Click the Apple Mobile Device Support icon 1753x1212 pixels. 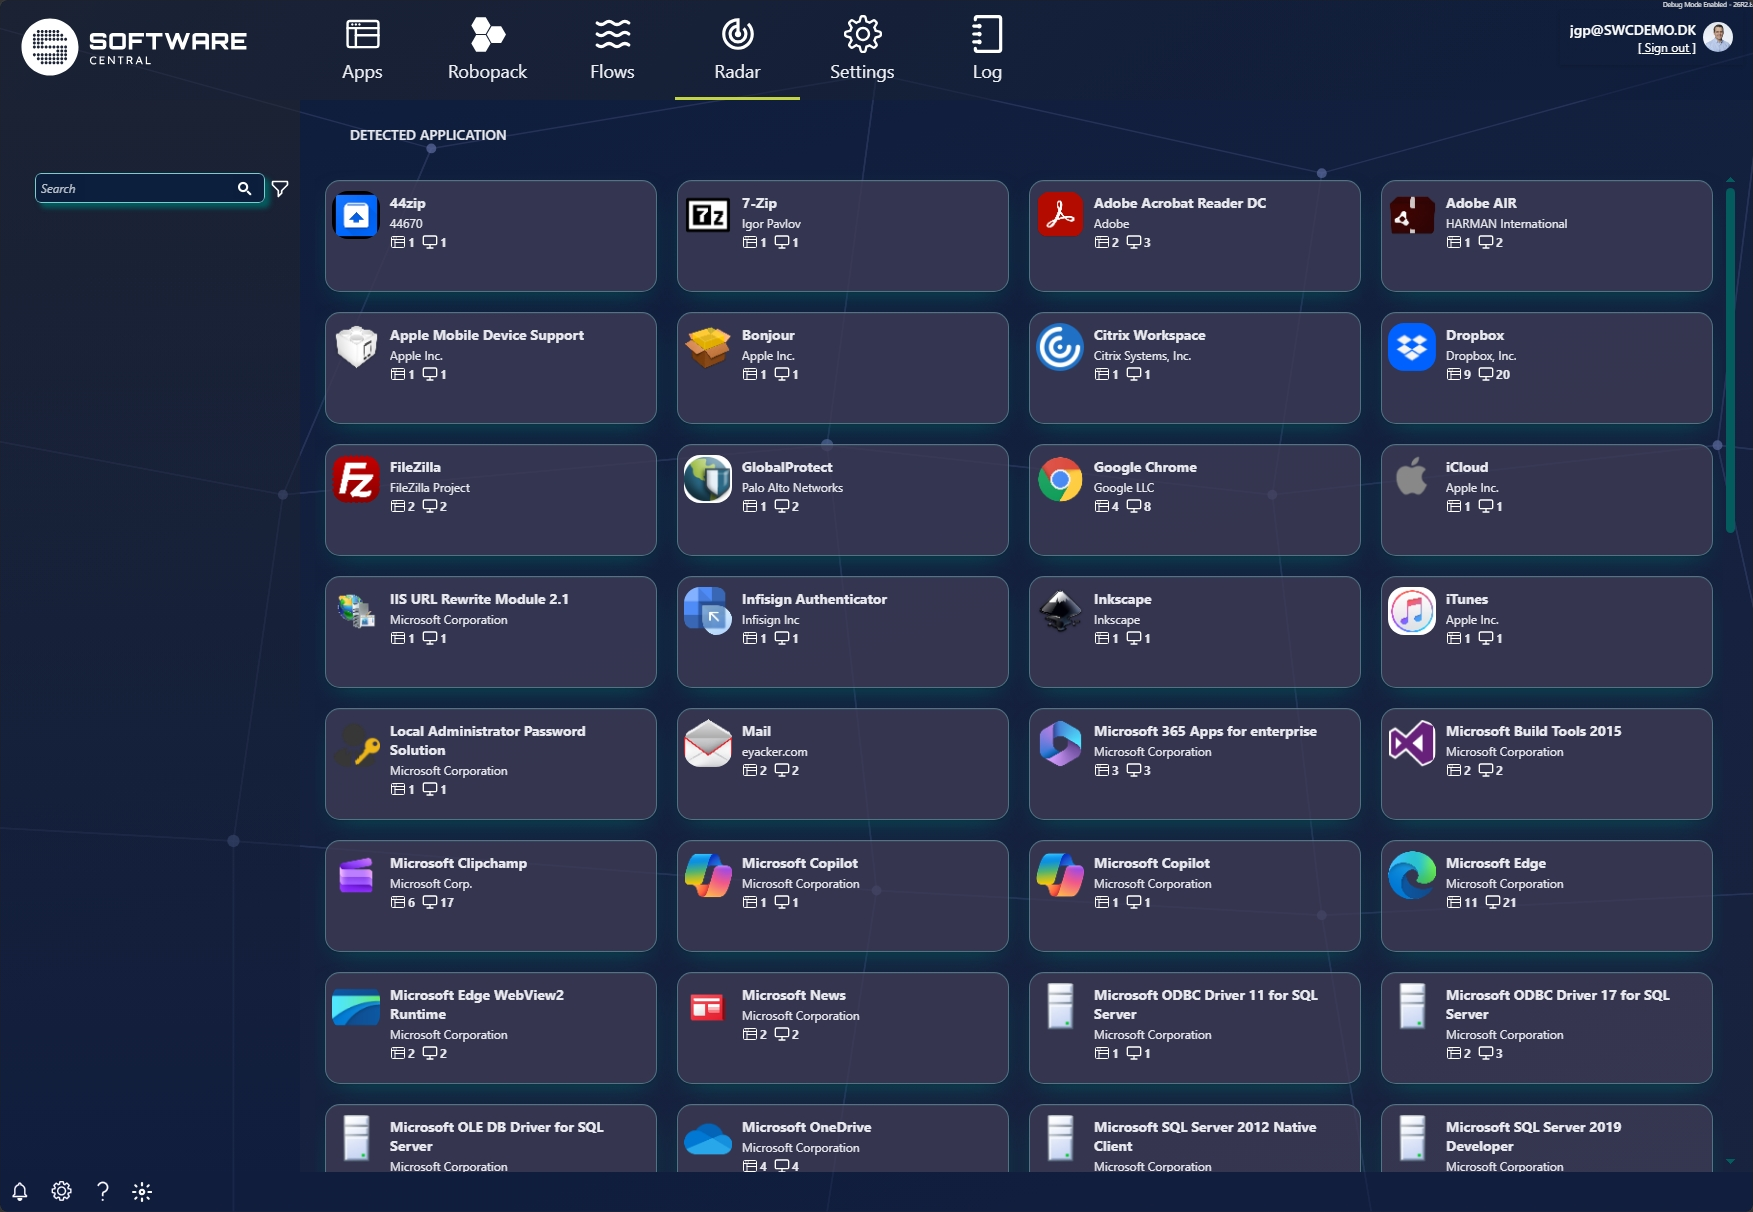tap(356, 347)
